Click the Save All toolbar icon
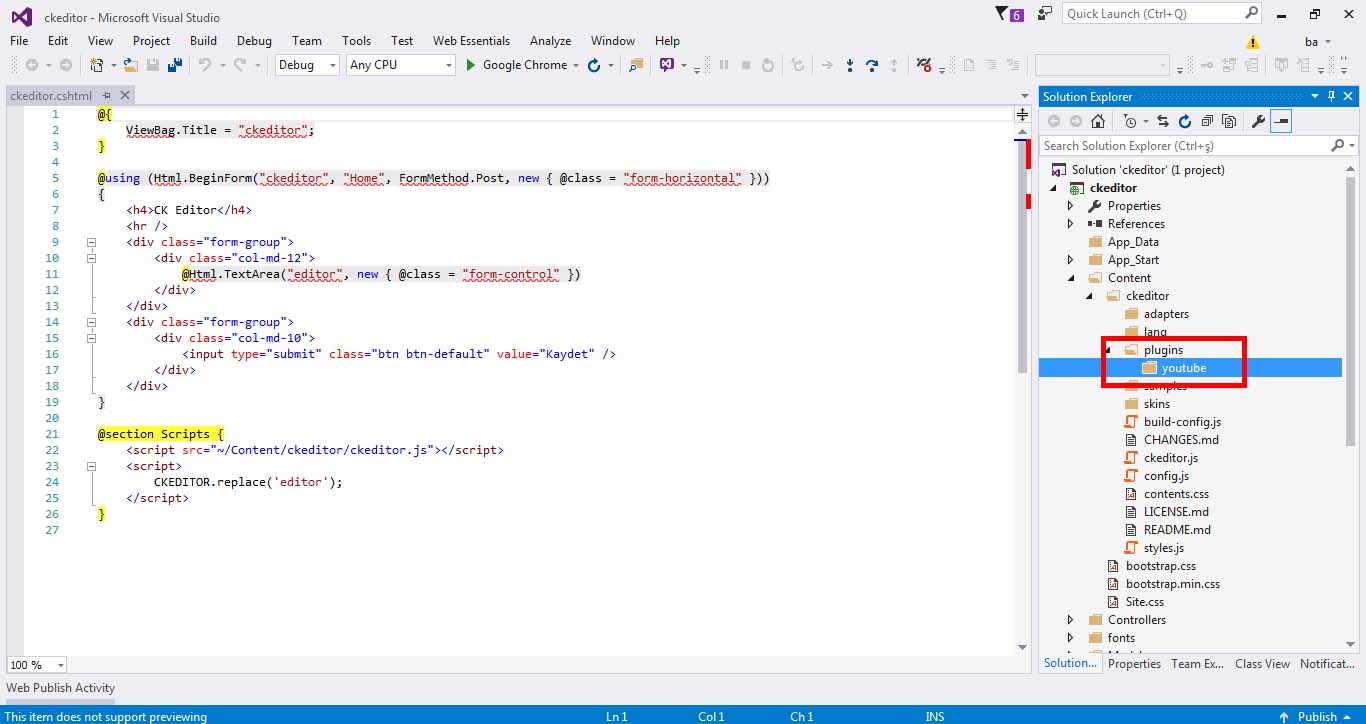 [175, 65]
